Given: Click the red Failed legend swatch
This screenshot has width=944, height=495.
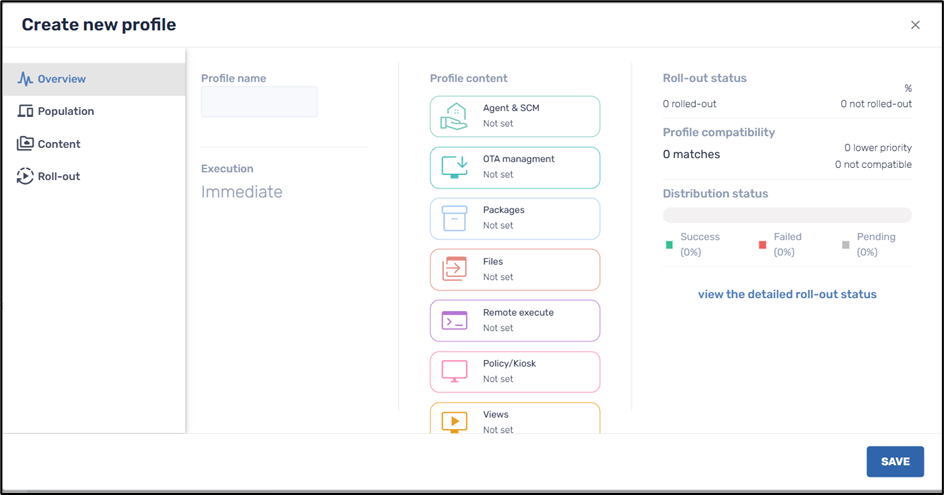Looking at the screenshot, I should point(762,244).
